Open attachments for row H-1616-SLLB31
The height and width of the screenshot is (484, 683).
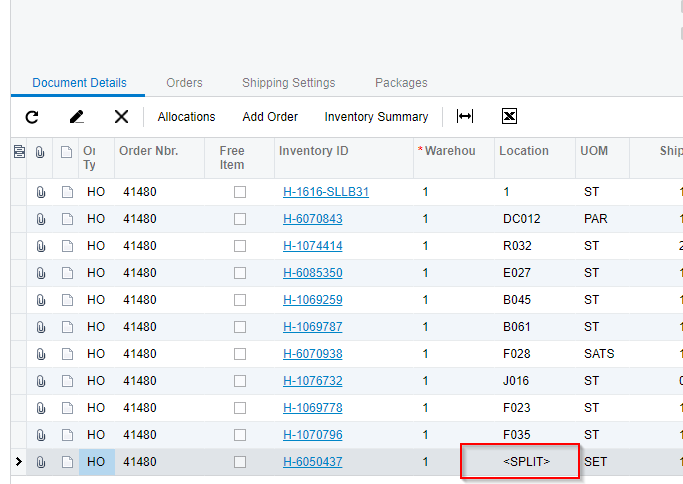41,192
